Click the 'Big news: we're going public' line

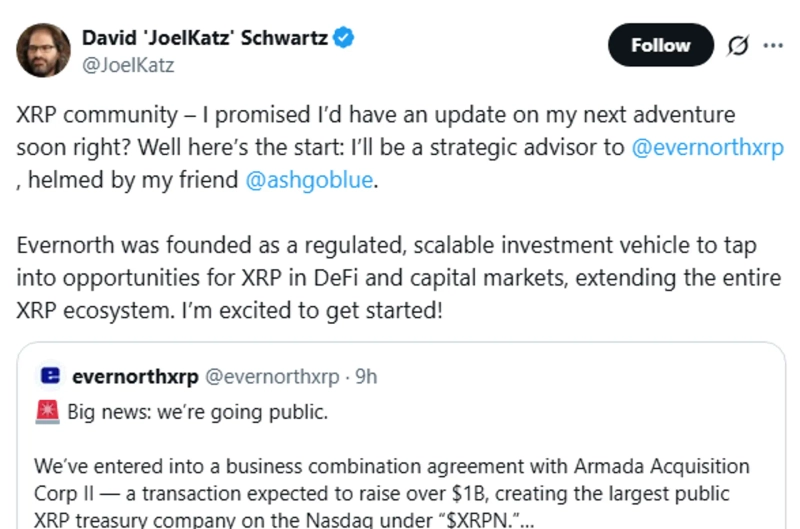pos(196,411)
